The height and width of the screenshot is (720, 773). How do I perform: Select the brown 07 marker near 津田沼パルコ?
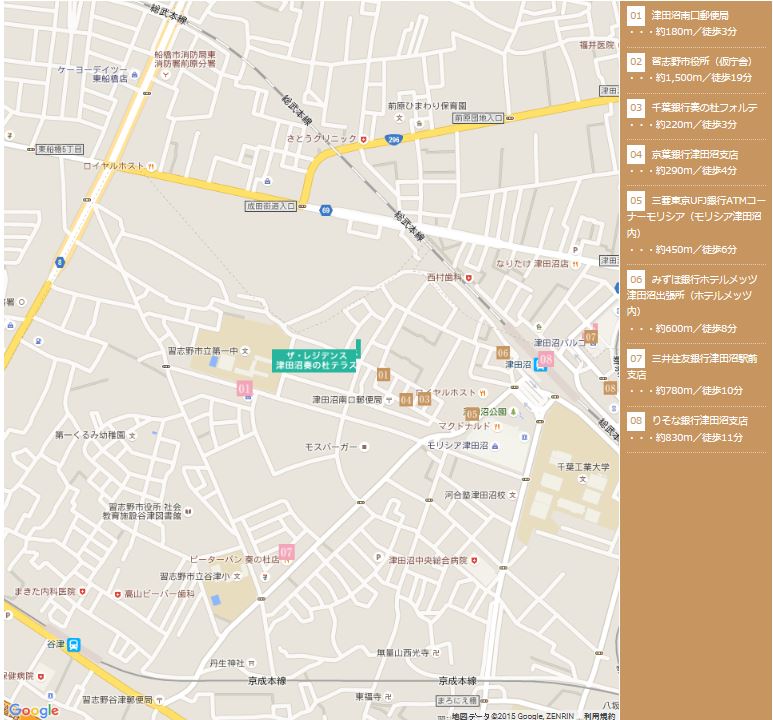point(590,337)
